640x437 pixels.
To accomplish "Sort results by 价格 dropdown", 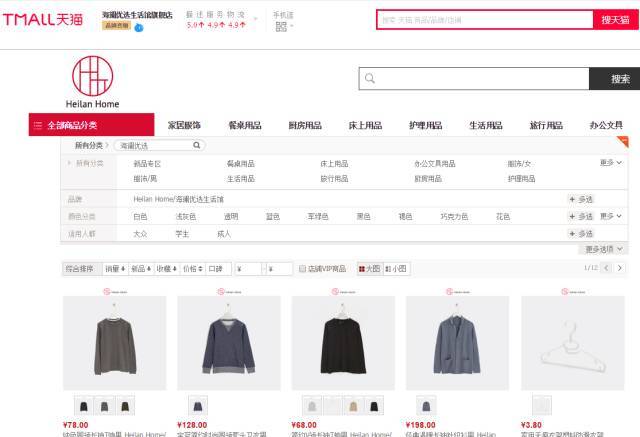I will [190, 268].
